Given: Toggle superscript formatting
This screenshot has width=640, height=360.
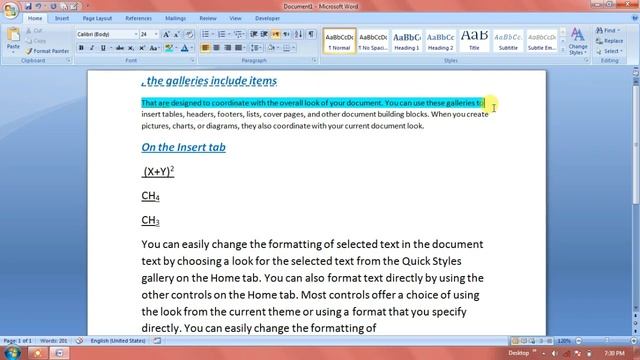Looking at the screenshot, I should 142,48.
